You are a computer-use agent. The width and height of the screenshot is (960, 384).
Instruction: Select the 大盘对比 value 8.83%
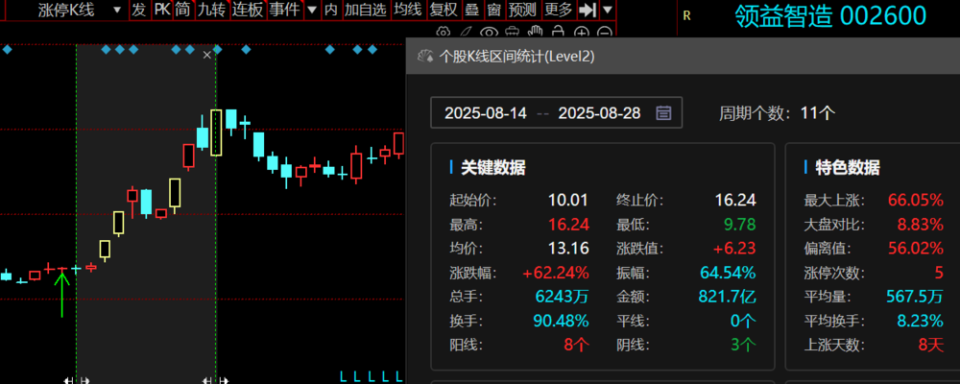pos(920,224)
